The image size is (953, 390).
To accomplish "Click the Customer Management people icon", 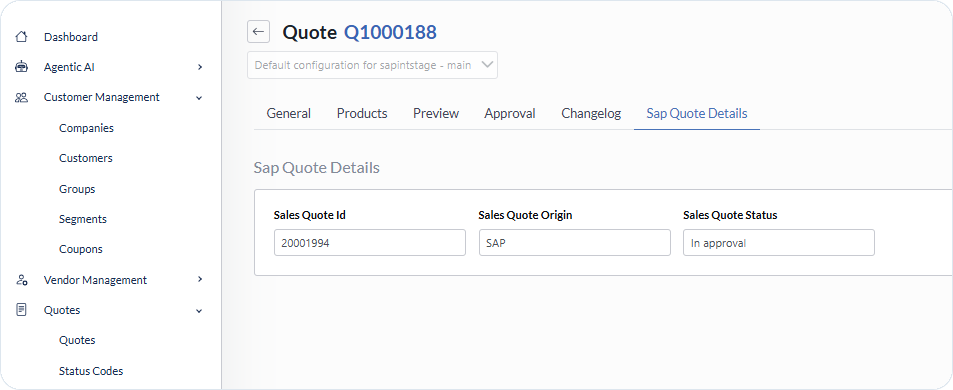I will pos(21,97).
